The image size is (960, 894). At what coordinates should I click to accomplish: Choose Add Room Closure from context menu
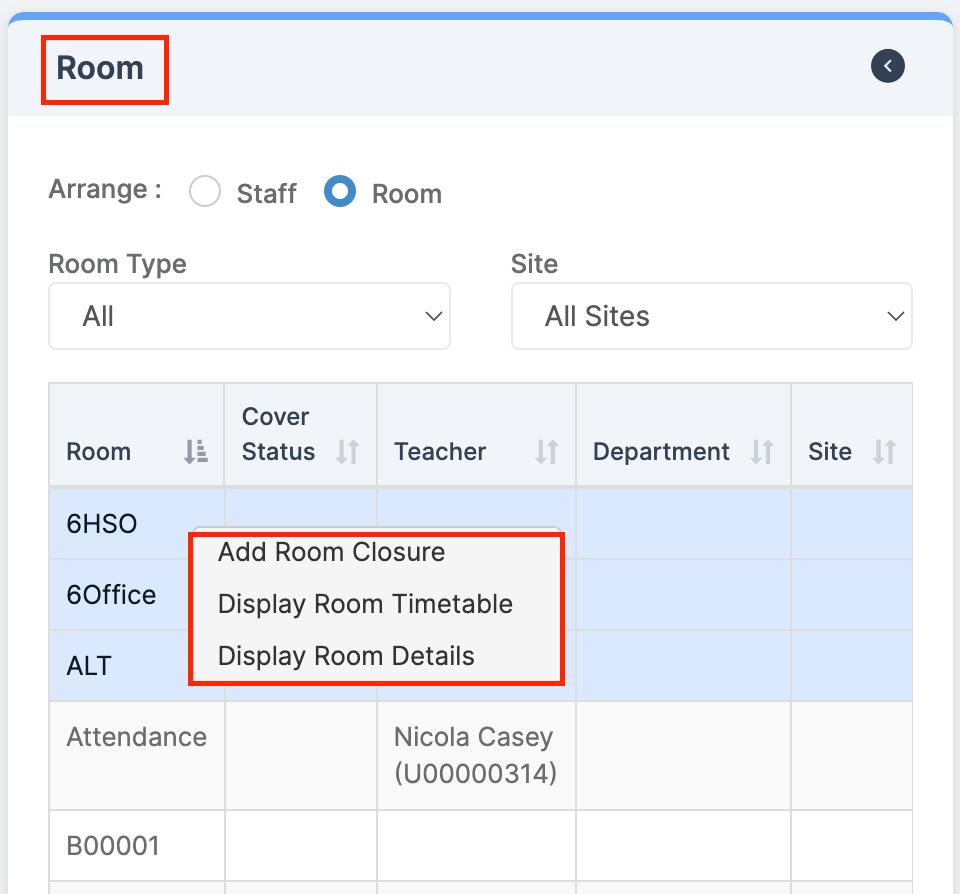(332, 552)
